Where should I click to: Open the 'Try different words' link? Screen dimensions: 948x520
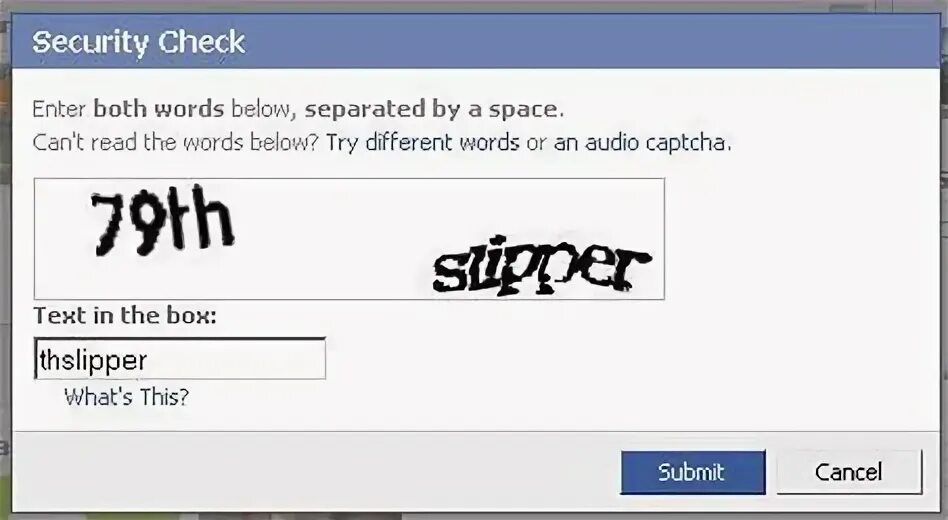pos(423,143)
